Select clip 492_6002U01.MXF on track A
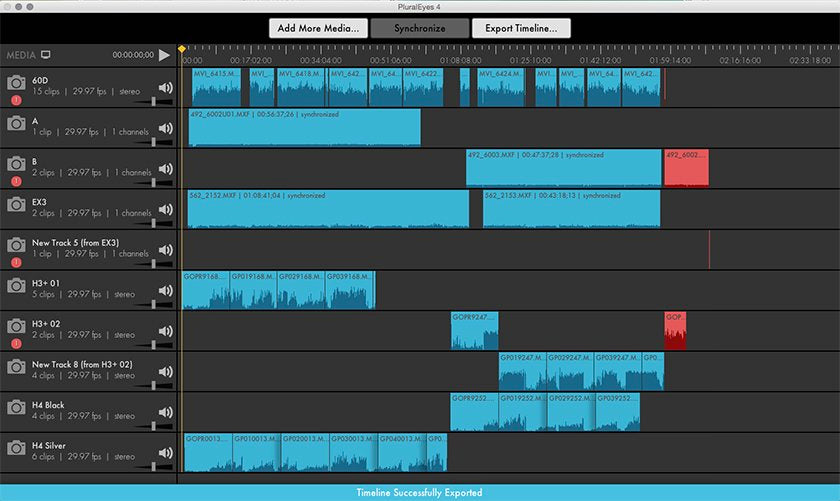This screenshot has height=501, width=840. click(304, 128)
